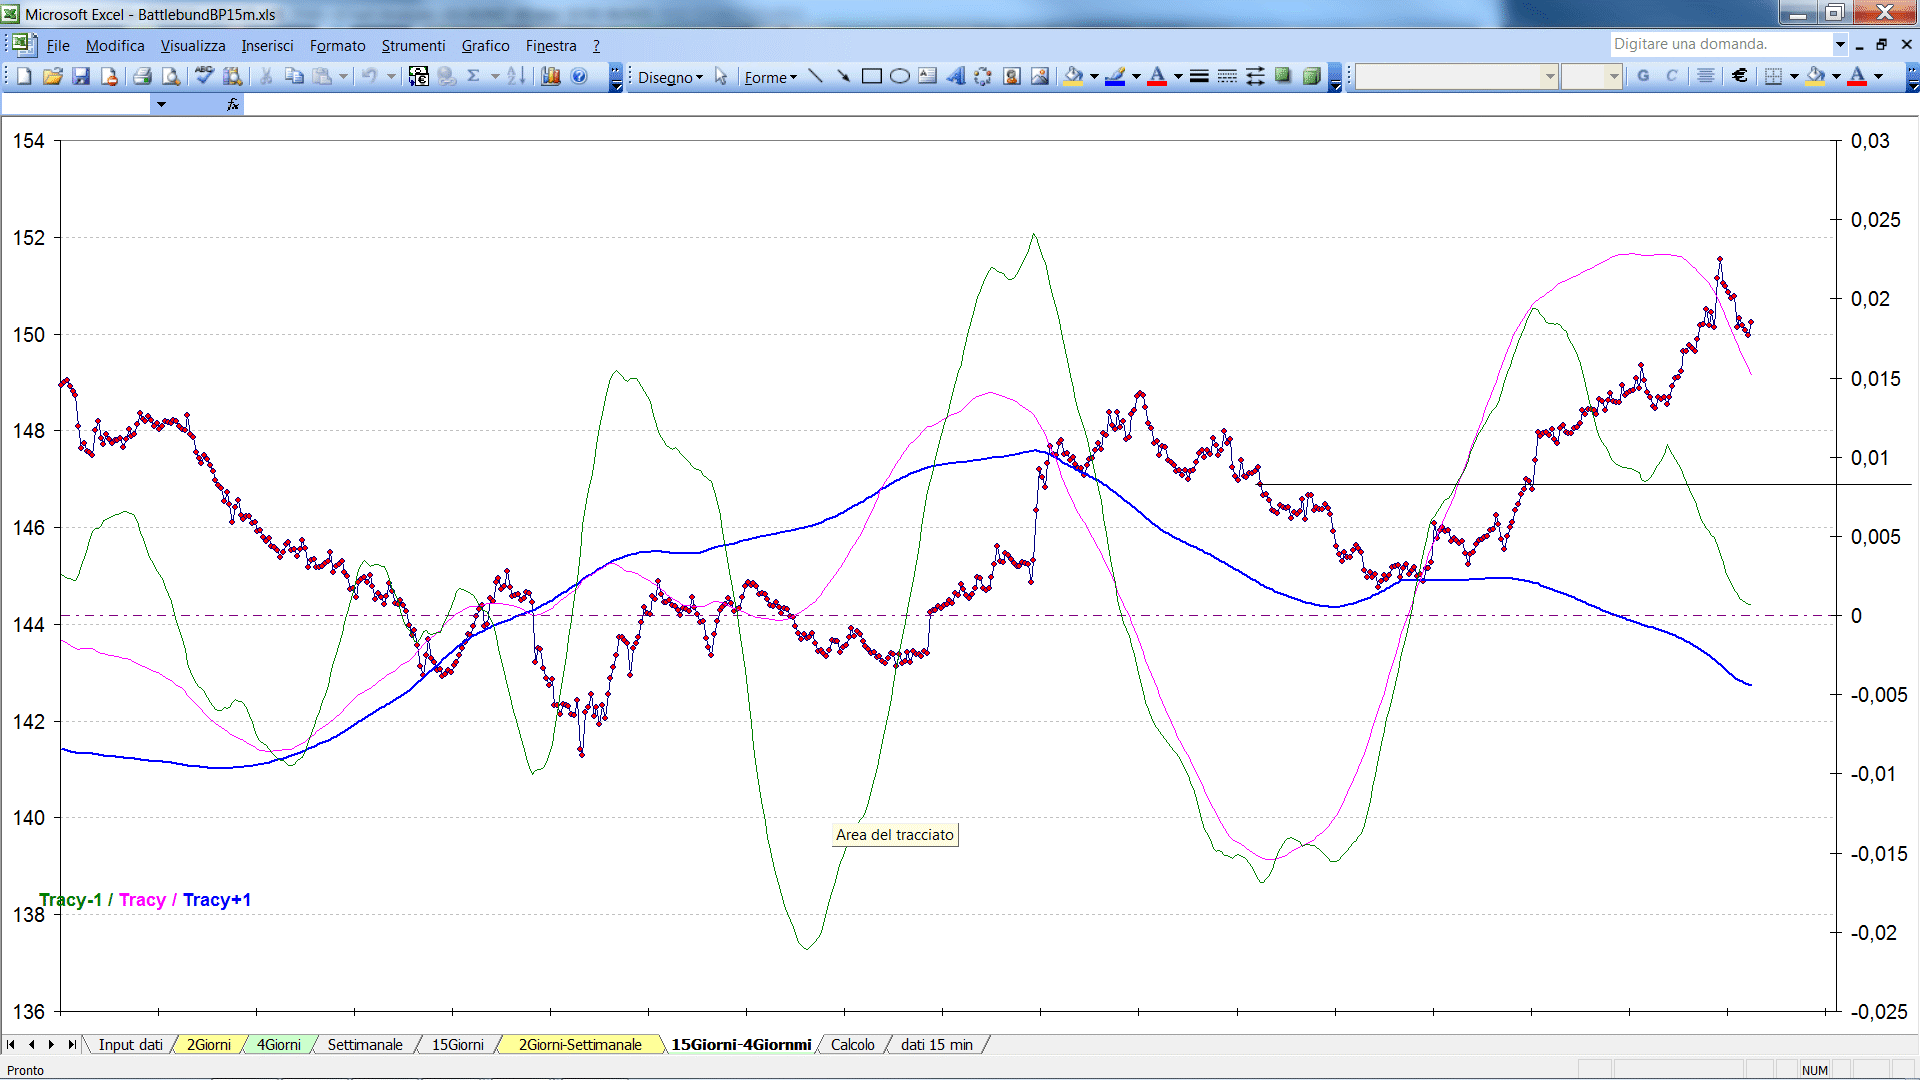
Task: Switch to the 4Giorni sheet tab
Action: (x=278, y=1045)
